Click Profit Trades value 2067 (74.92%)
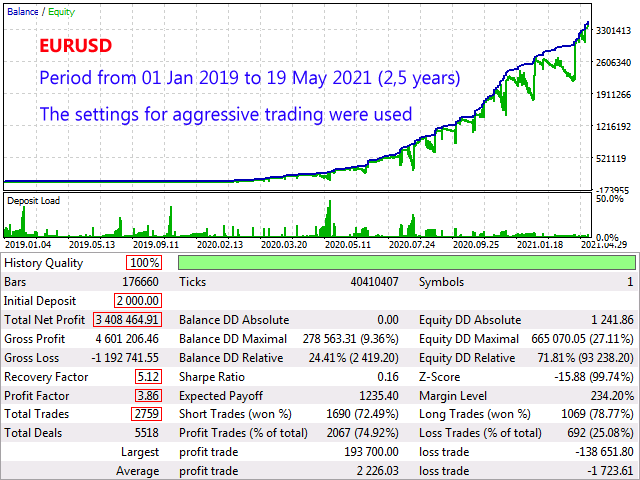The image size is (640, 480). click(362, 433)
